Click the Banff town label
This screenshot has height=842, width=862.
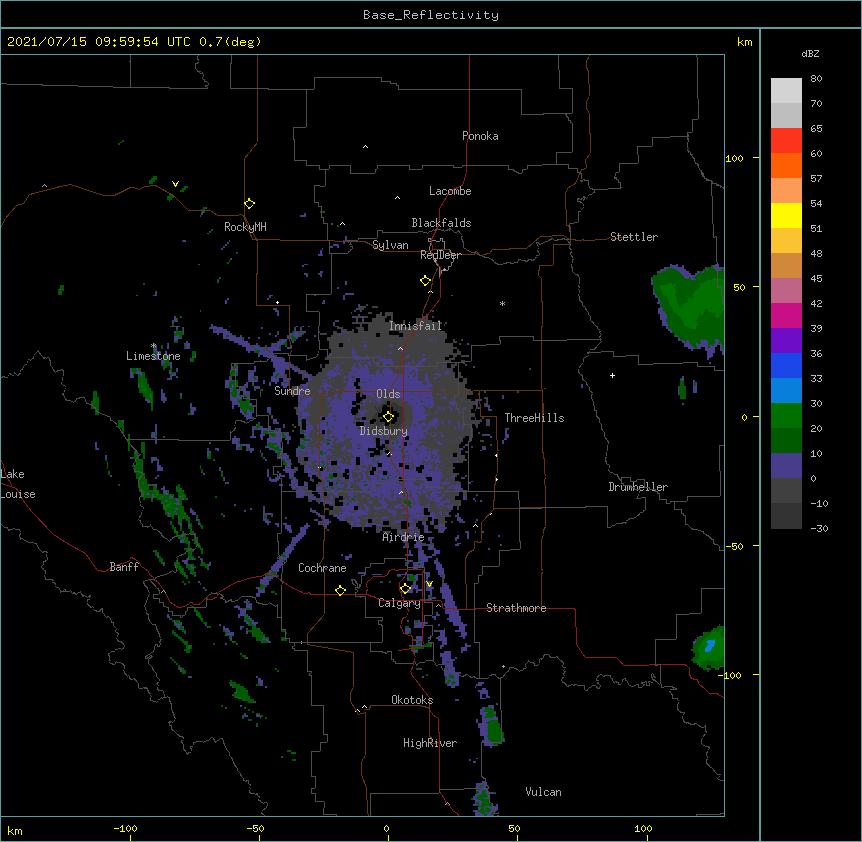(x=124, y=567)
